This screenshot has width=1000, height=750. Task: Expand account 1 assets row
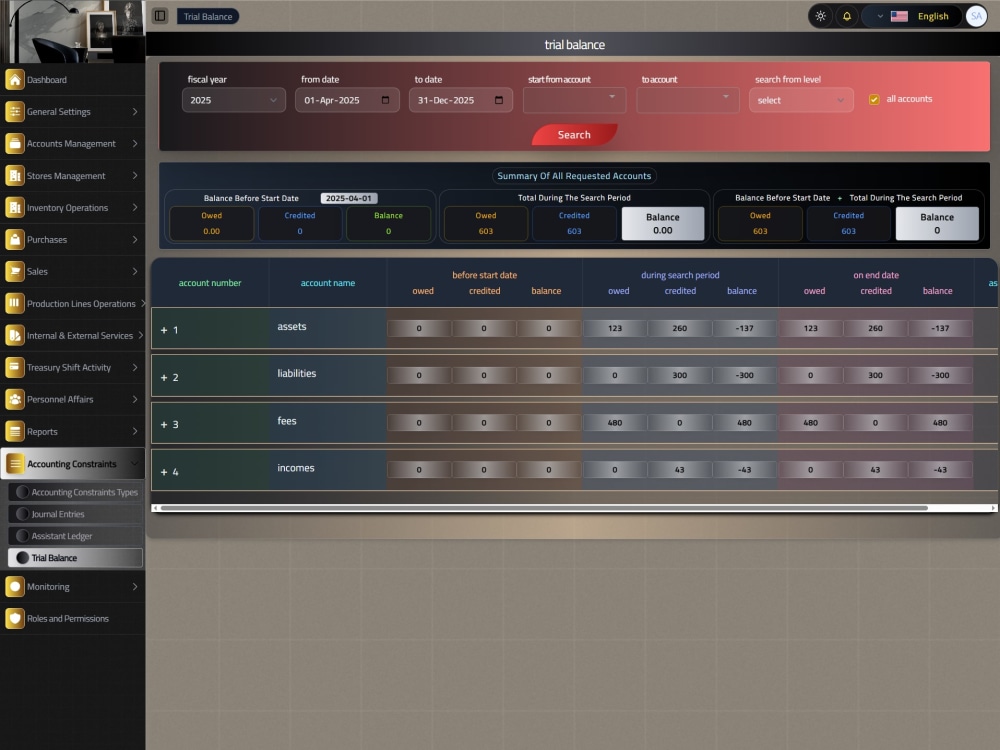tap(164, 330)
